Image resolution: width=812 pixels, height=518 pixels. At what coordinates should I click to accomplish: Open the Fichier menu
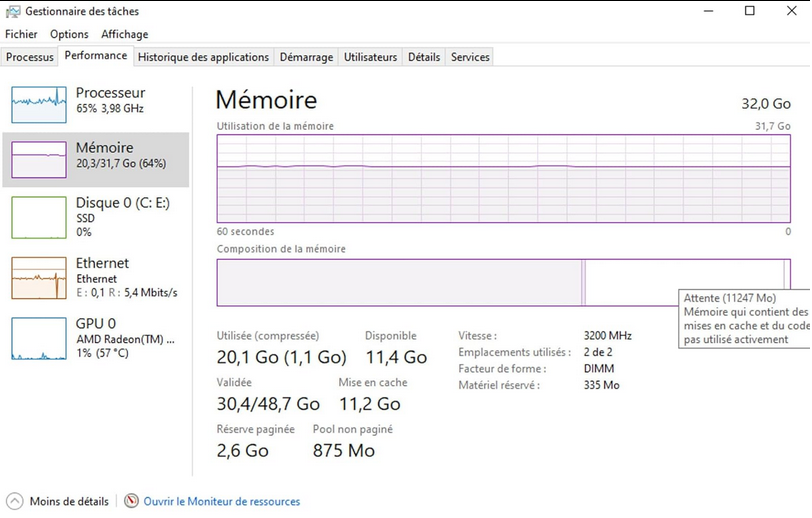[21, 34]
